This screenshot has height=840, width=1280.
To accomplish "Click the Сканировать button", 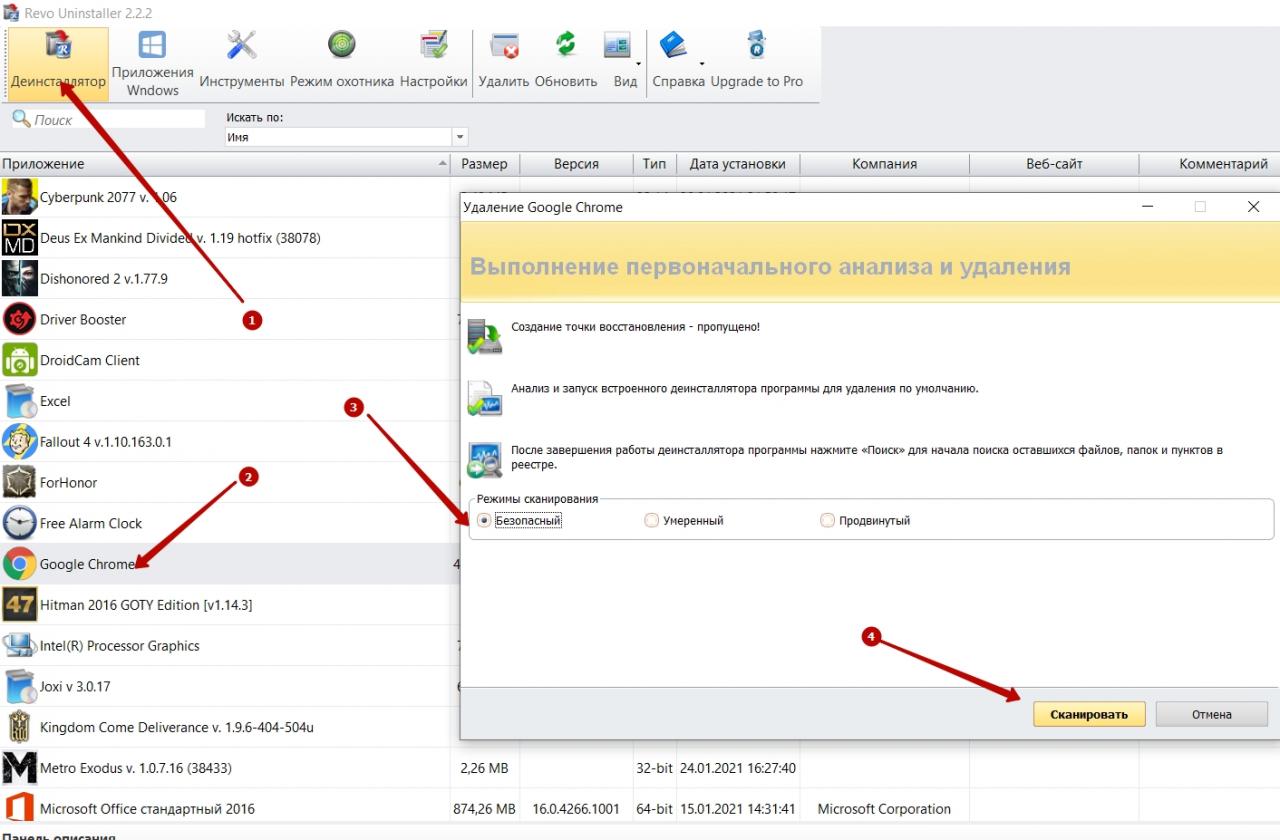I will click(x=1089, y=714).
